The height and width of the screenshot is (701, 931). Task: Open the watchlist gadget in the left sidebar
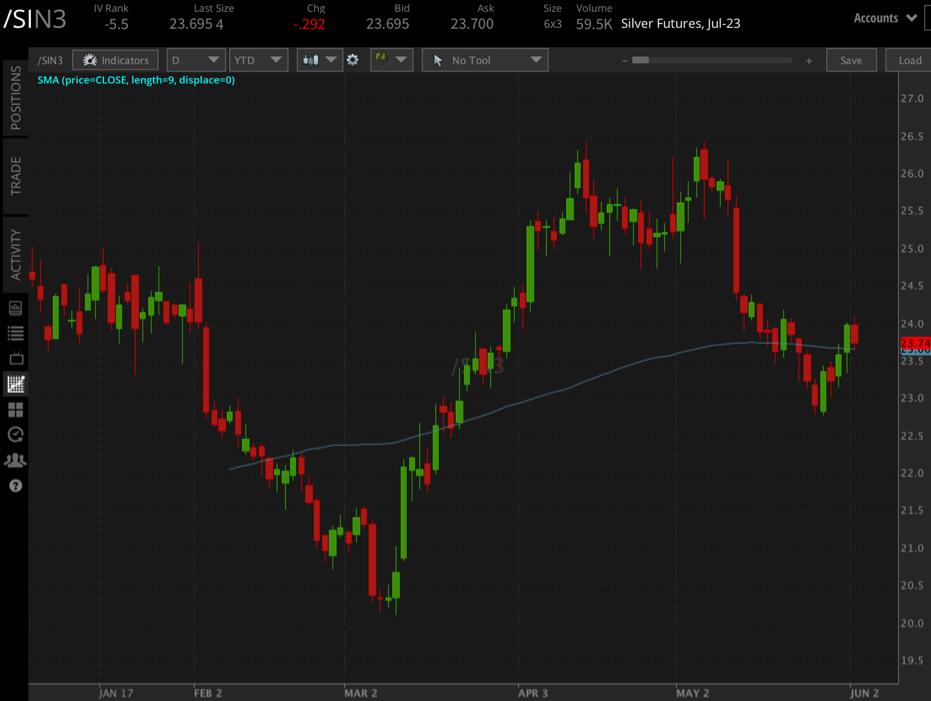coord(14,333)
